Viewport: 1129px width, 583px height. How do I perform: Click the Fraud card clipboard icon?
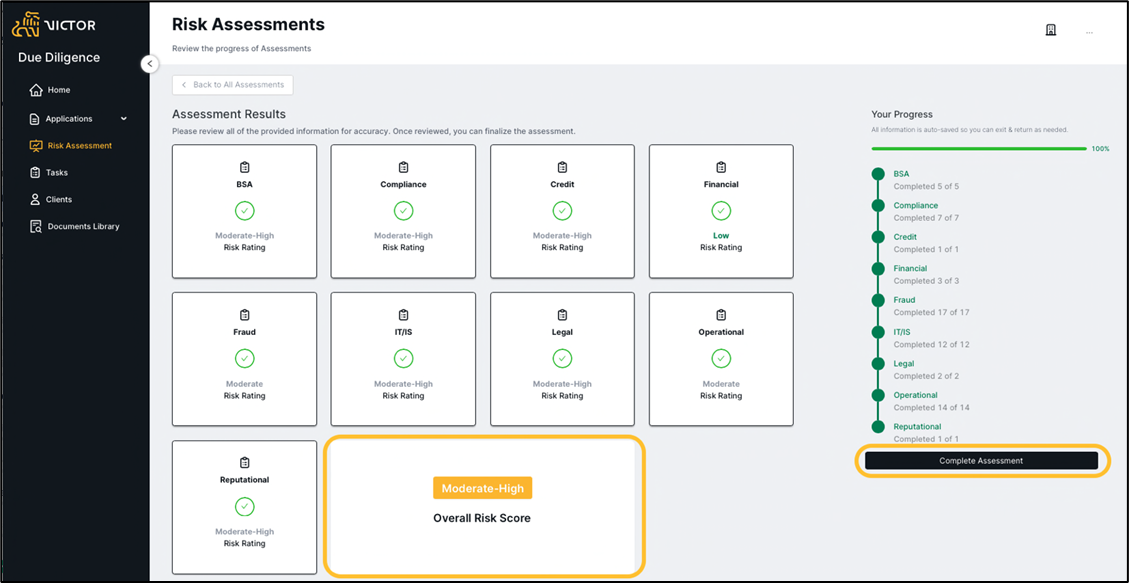[245, 315]
